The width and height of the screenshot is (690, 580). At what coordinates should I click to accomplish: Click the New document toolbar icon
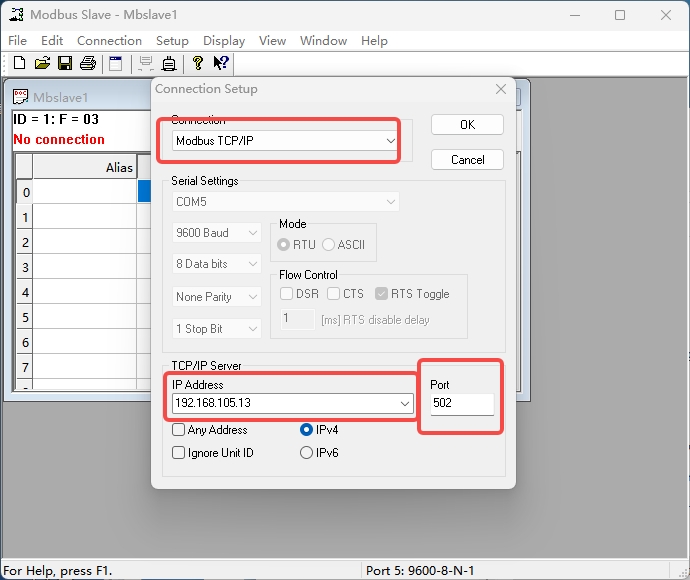click(x=19, y=64)
